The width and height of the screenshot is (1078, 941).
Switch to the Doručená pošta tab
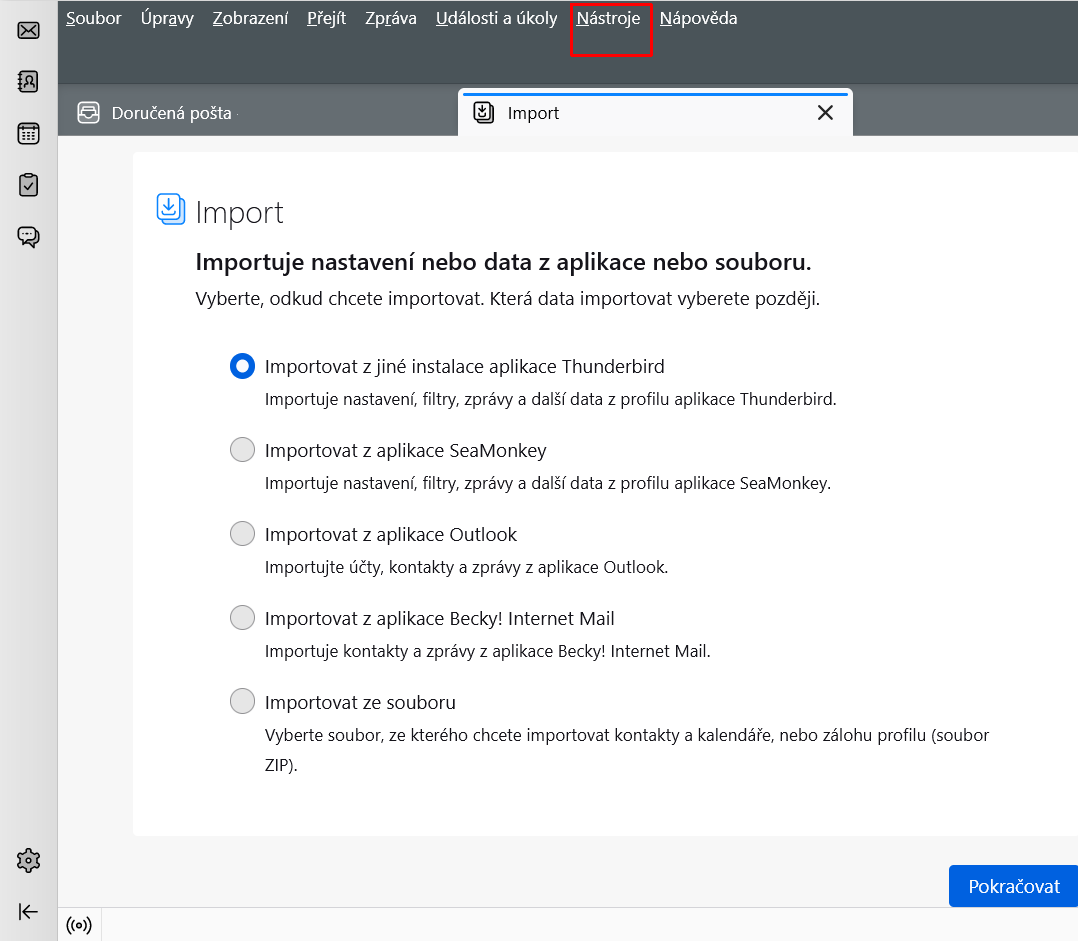click(171, 113)
